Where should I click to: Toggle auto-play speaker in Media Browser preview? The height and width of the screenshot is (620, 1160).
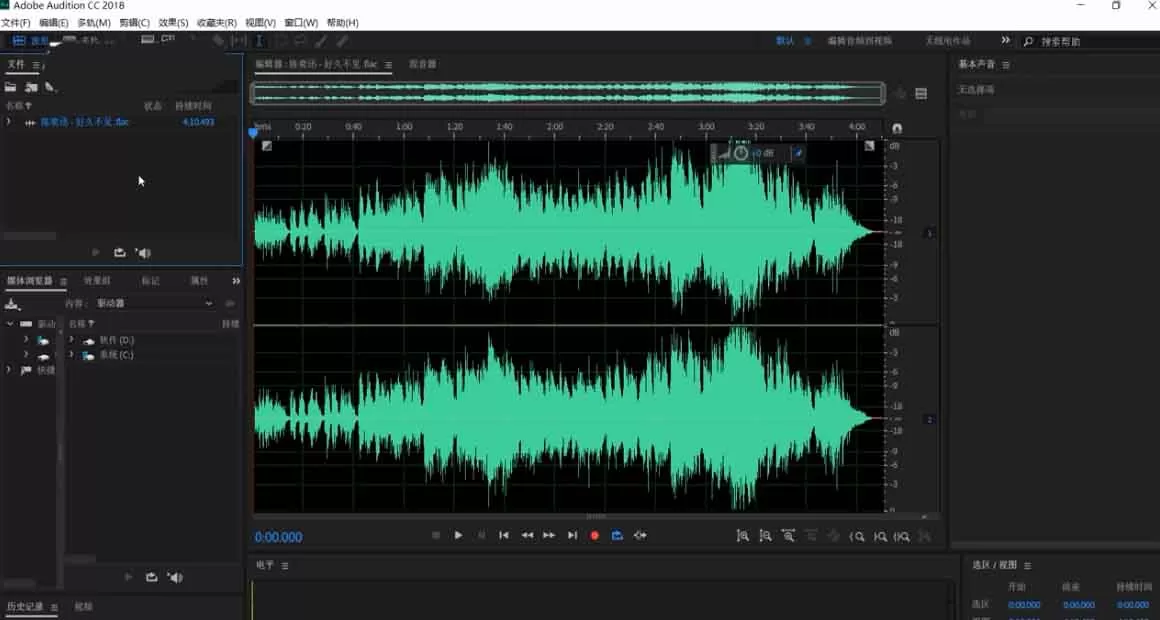175,577
